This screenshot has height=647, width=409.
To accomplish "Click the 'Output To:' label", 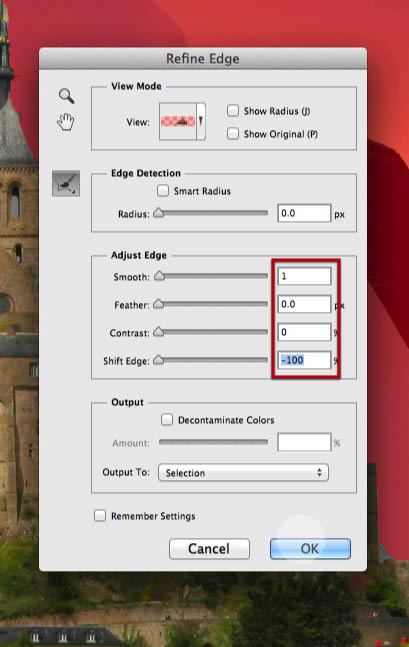I will point(126,472).
